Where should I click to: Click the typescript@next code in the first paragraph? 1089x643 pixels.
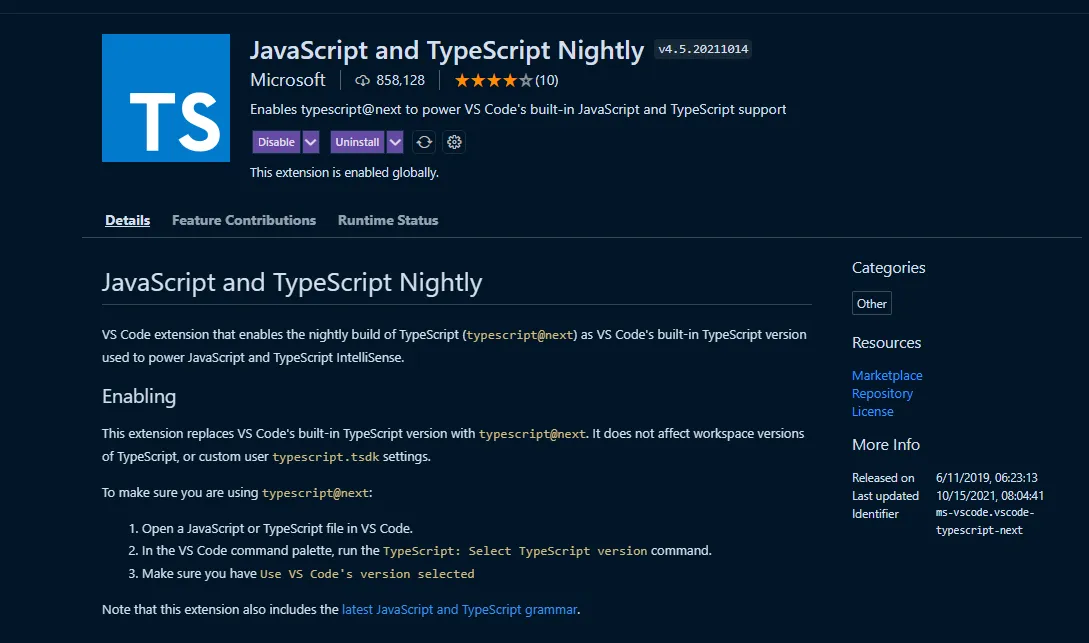coord(519,335)
